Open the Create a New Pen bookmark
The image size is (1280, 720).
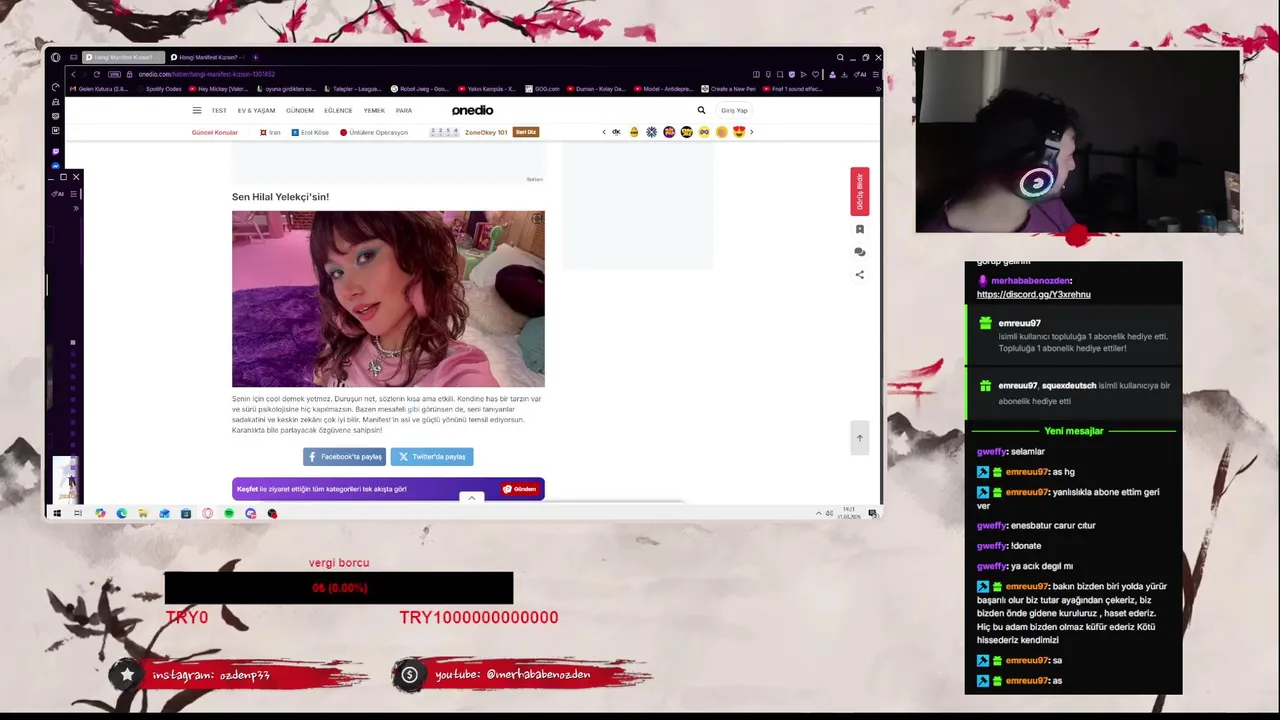(729, 89)
